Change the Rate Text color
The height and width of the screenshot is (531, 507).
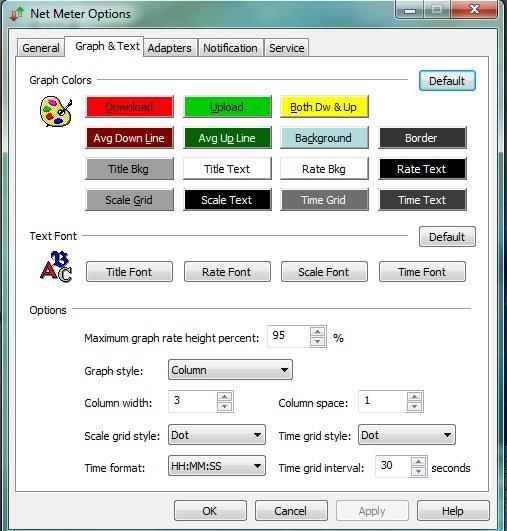[x=422, y=169]
